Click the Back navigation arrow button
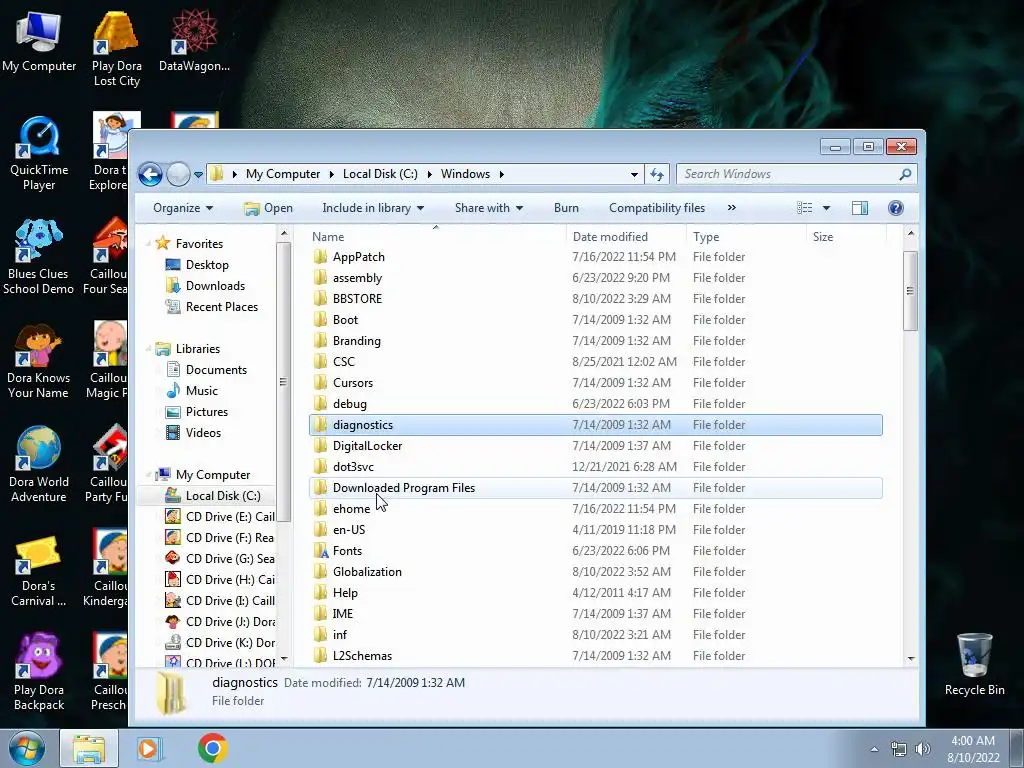Image resolution: width=1024 pixels, height=768 pixels. coord(150,174)
